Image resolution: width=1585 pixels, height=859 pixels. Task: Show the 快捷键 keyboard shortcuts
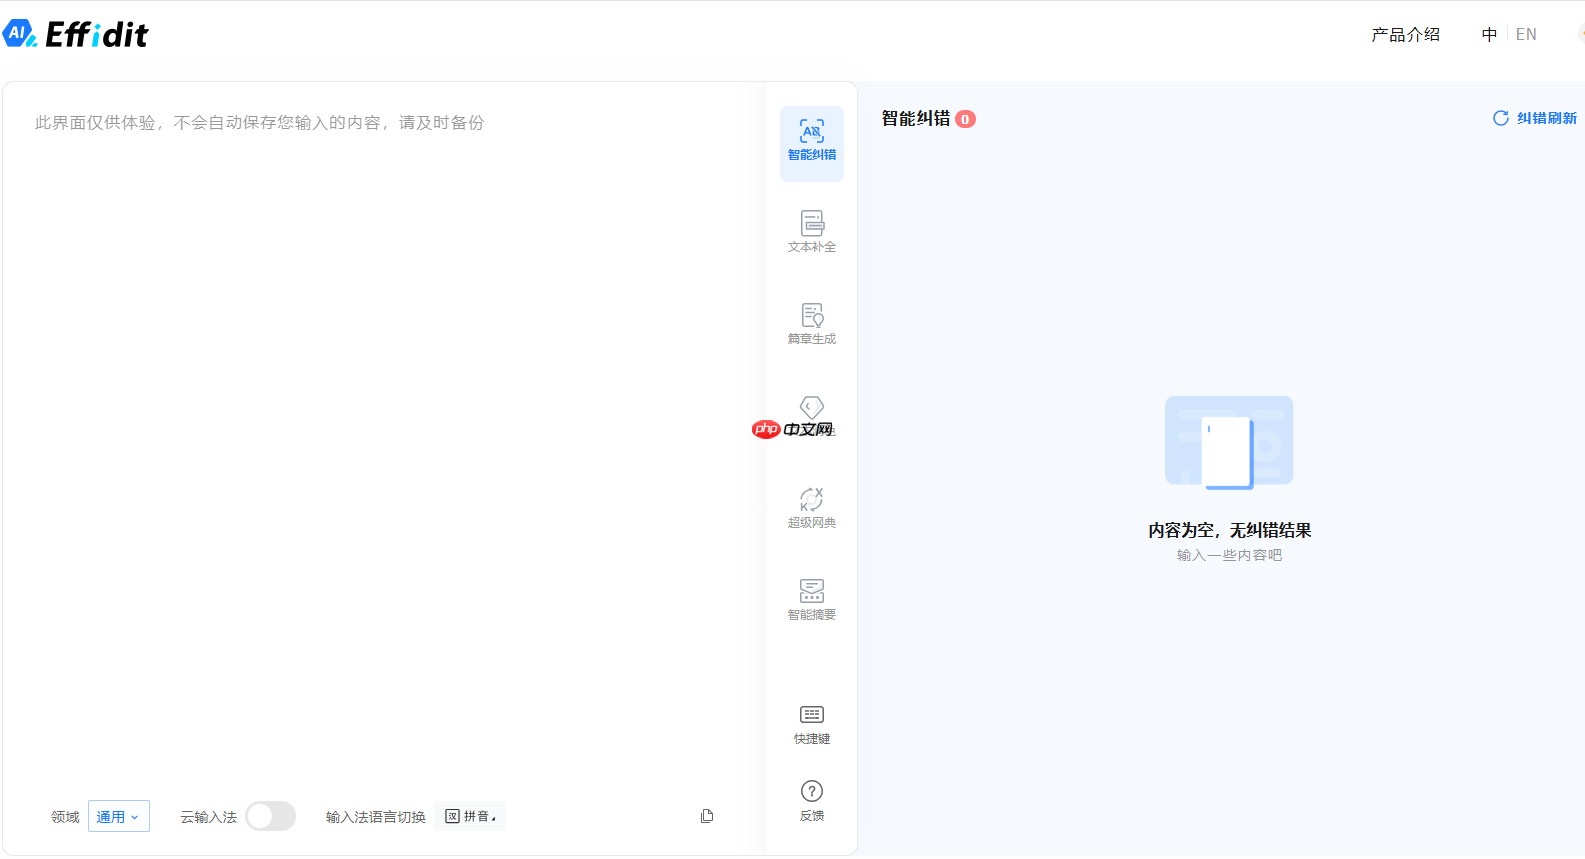[x=811, y=725]
